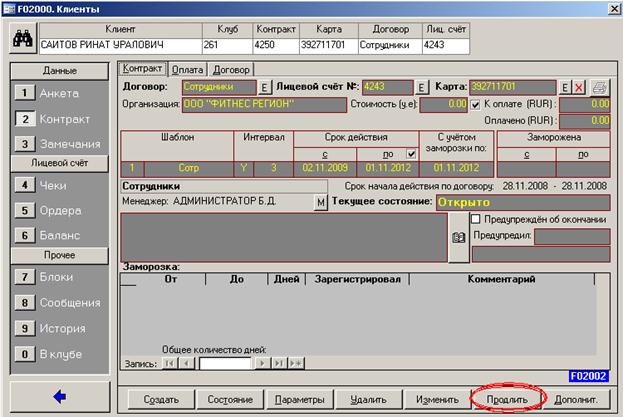The image size is (623, 417).
Task: Open the book icon beside notes area
Action: [x=459, y=237]
